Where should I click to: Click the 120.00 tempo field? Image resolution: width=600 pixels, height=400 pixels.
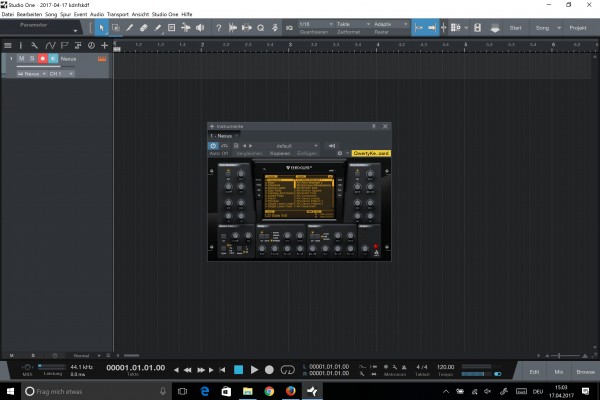445,367
